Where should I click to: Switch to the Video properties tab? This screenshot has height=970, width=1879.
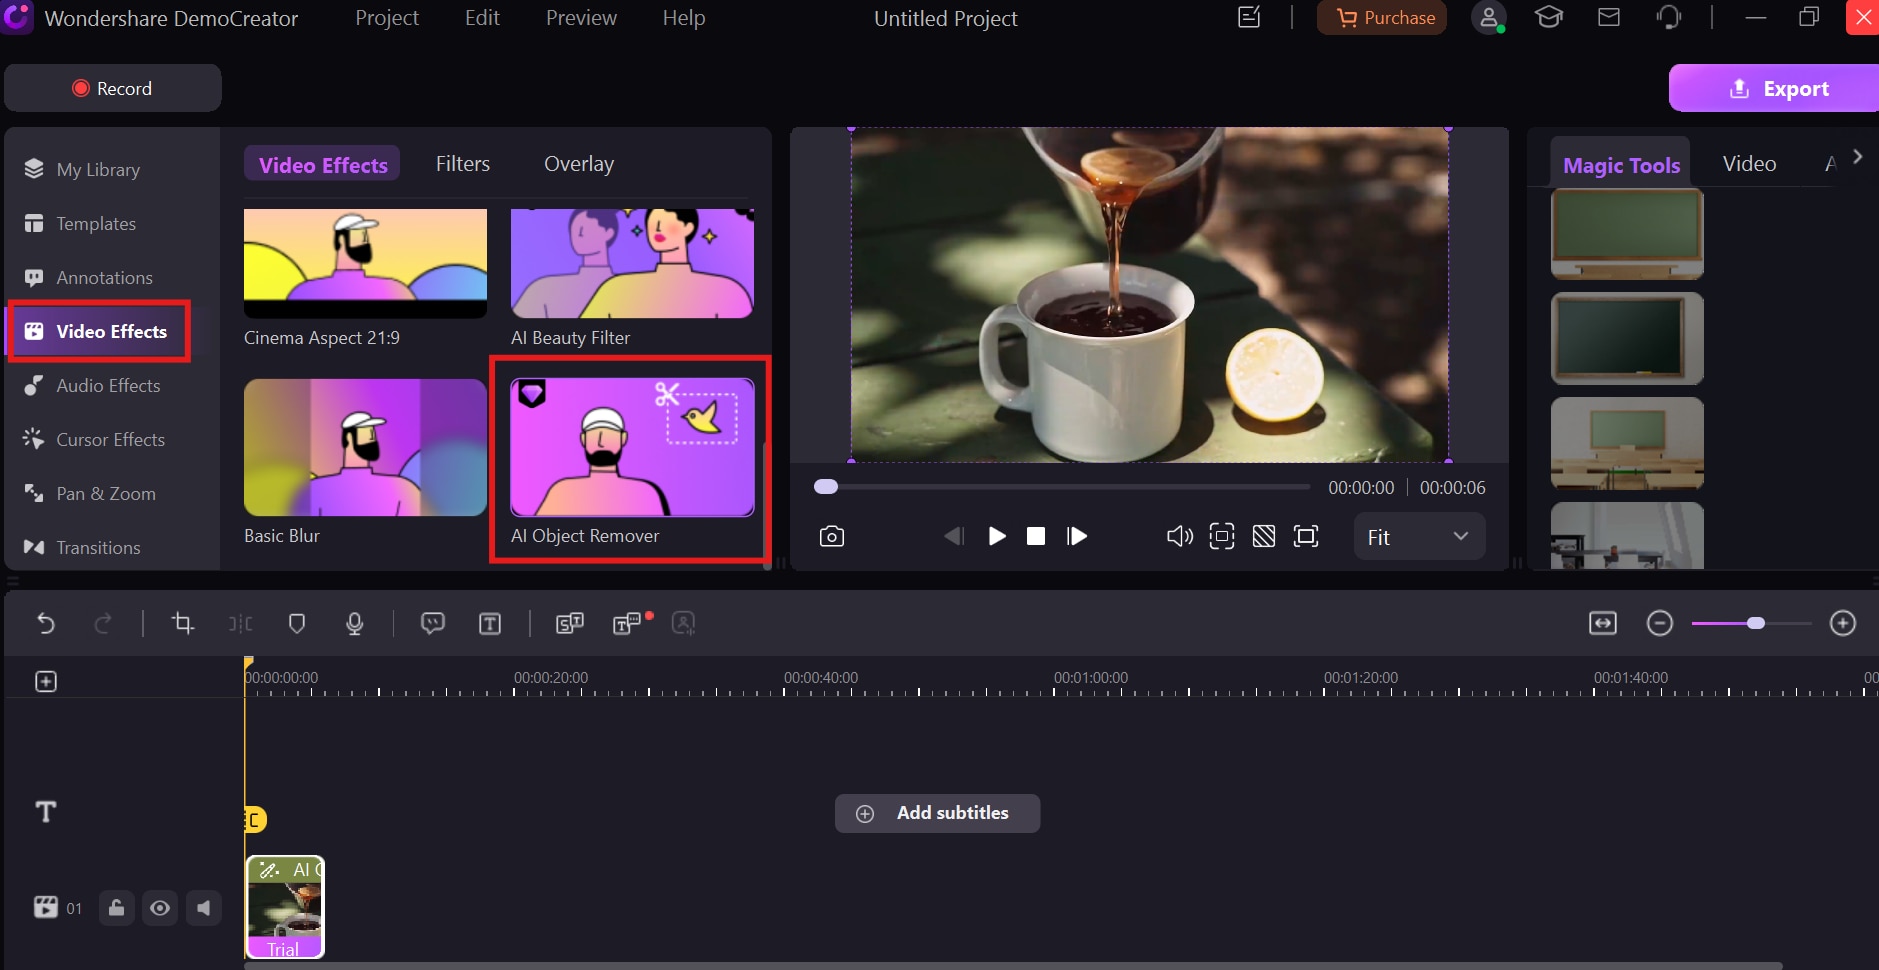(x=1749, y=164)
